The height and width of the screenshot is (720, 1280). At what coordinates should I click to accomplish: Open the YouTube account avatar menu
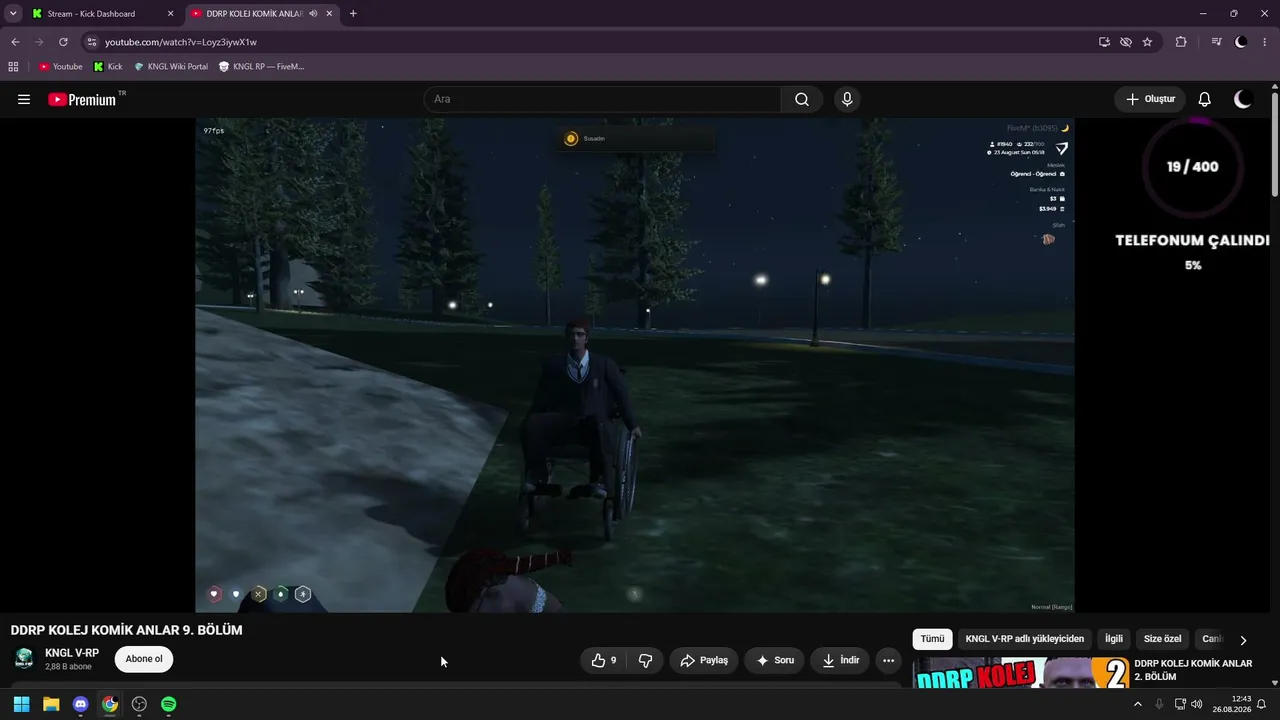pos(1243,99)
